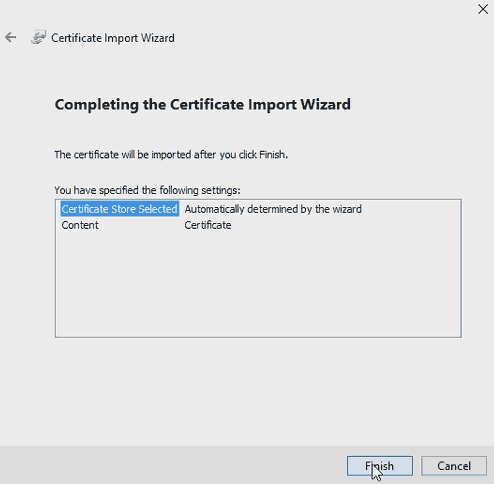
Task: Click the 'Certificate' content value
Action: pyautogui.click(x=208, y=225)
